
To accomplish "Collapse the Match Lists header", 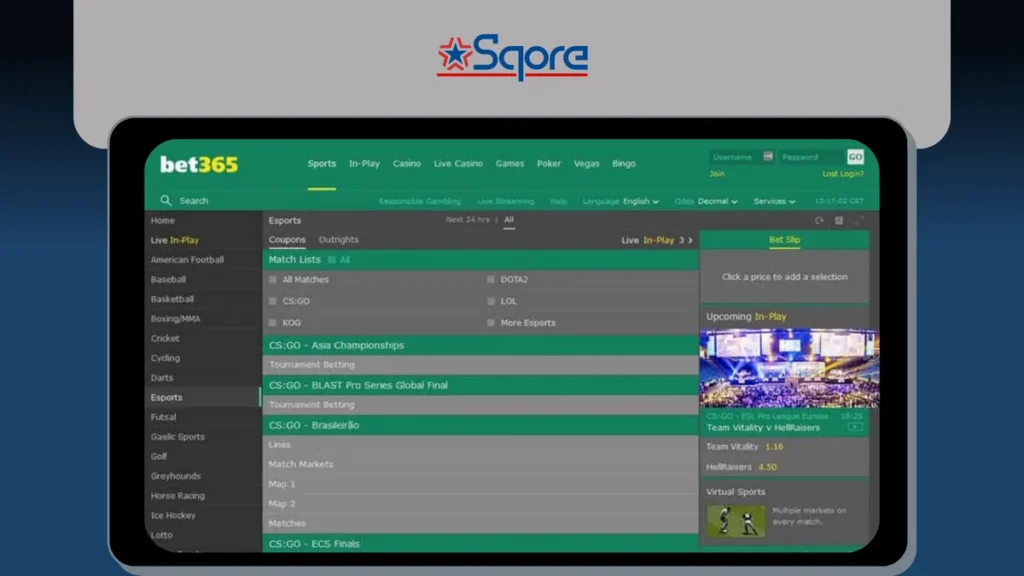I will [481, 260].
